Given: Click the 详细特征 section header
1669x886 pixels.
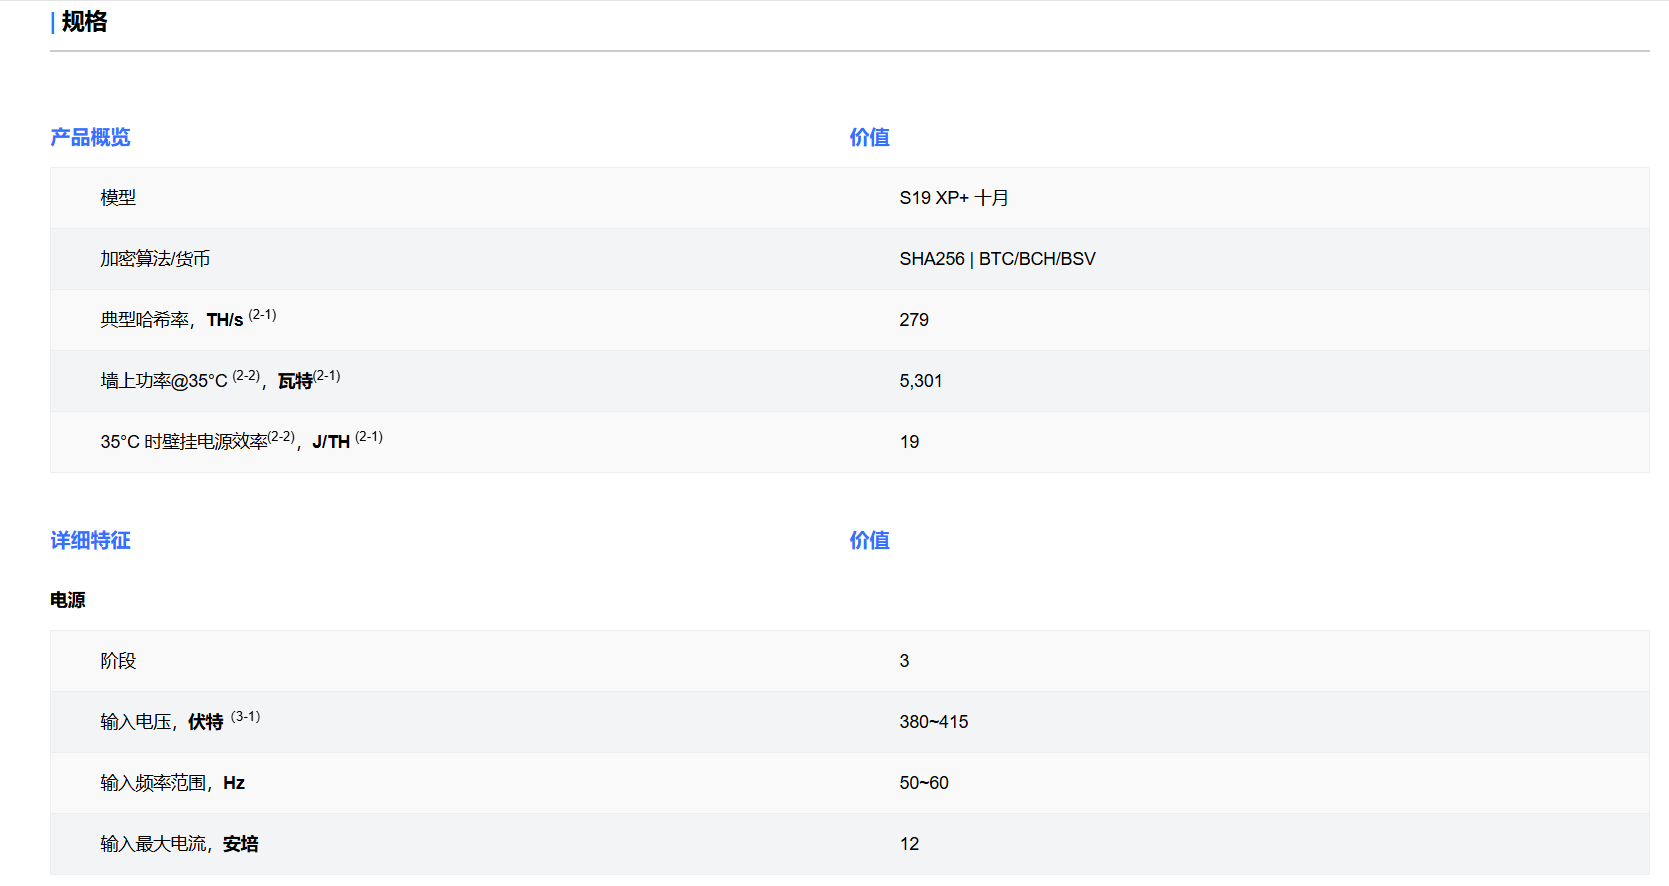Looking at the screenshot, I should point(90,540).
